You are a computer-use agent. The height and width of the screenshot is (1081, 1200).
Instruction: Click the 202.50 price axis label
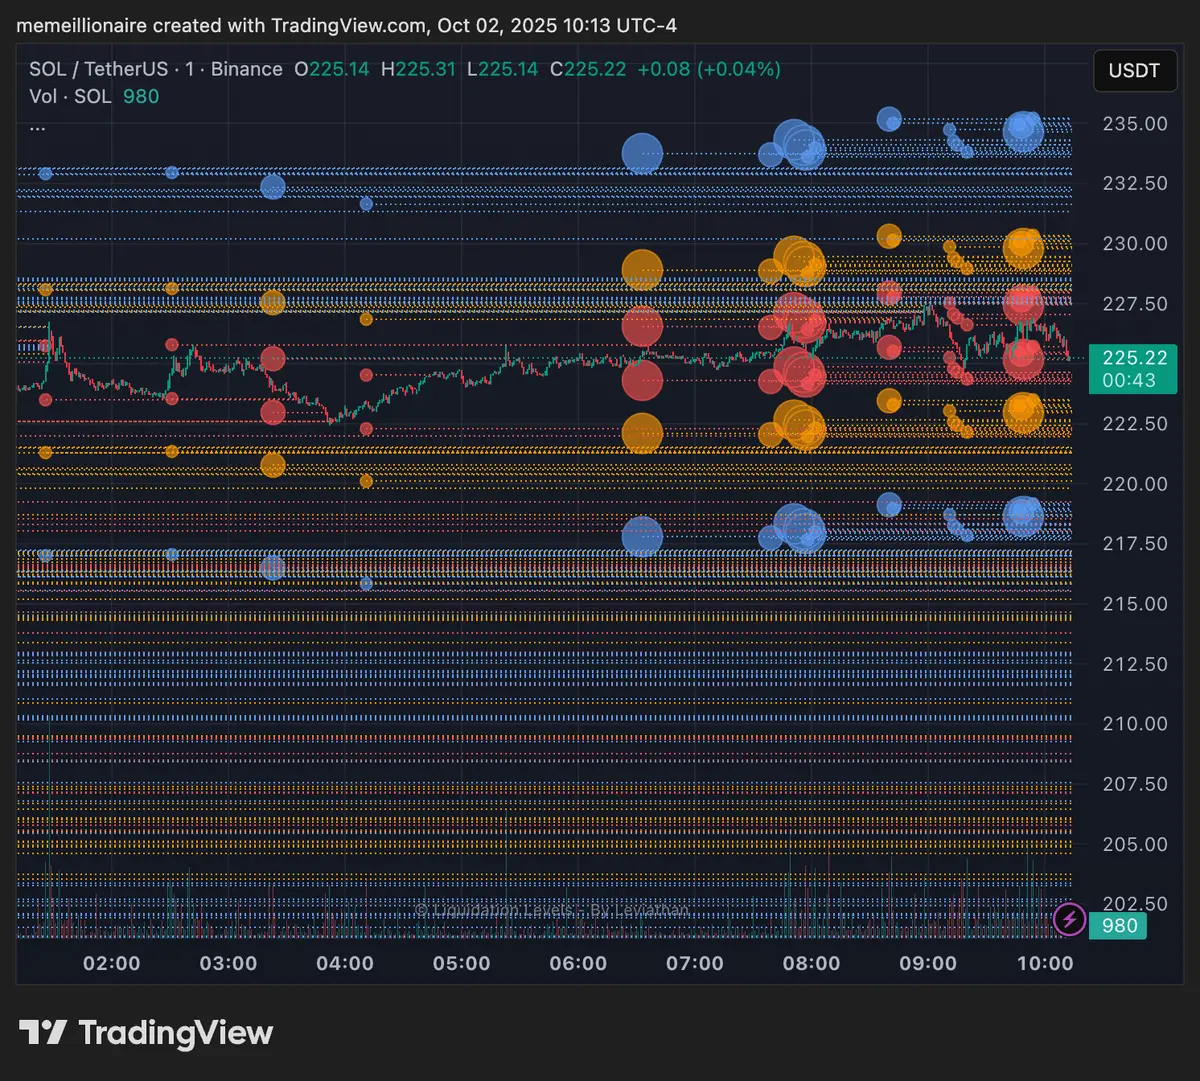(x=1135, y=903)
